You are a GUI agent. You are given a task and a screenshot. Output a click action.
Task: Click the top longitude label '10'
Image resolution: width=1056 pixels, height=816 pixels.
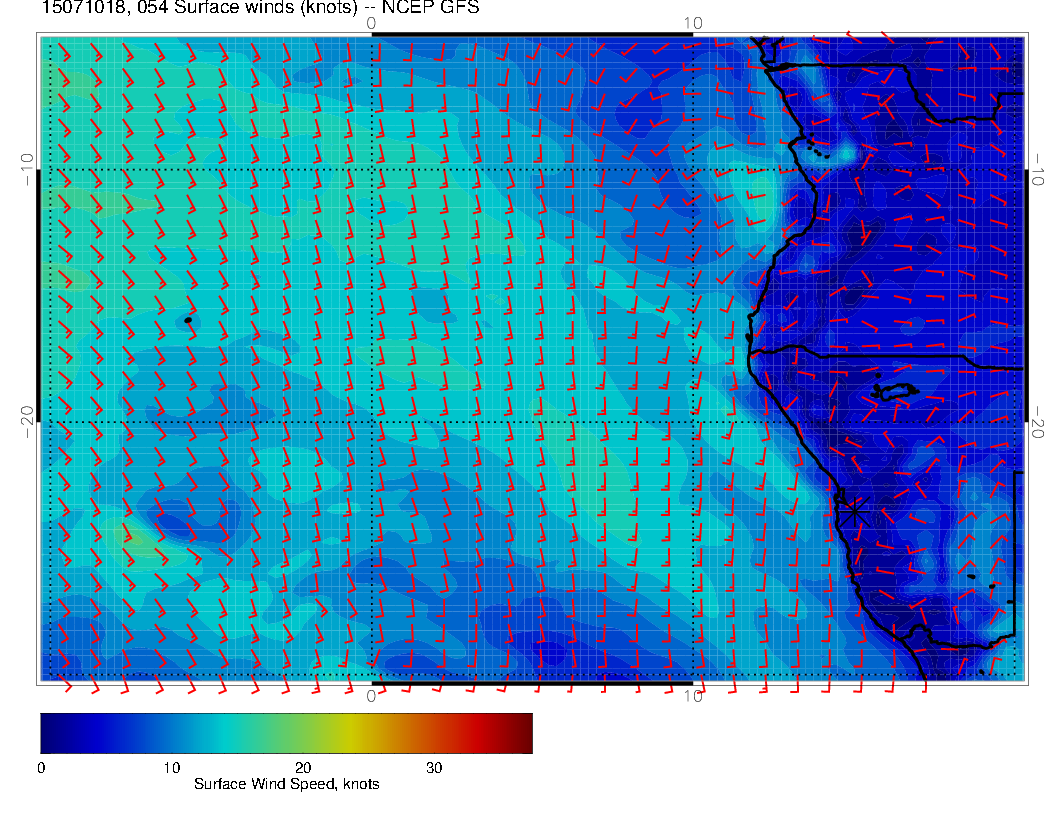point(693,23)
